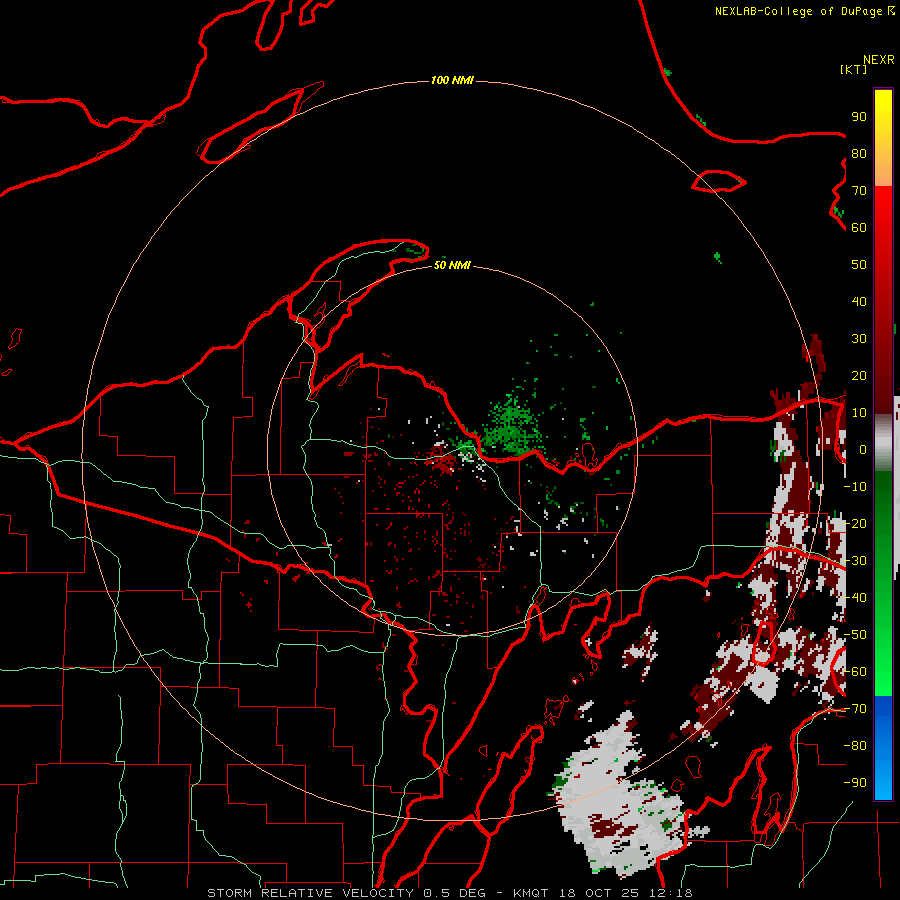The height and width of the screenshot is (900, 900).
Task: Click the 50 NMI range ring label
Action: (452, 265)
